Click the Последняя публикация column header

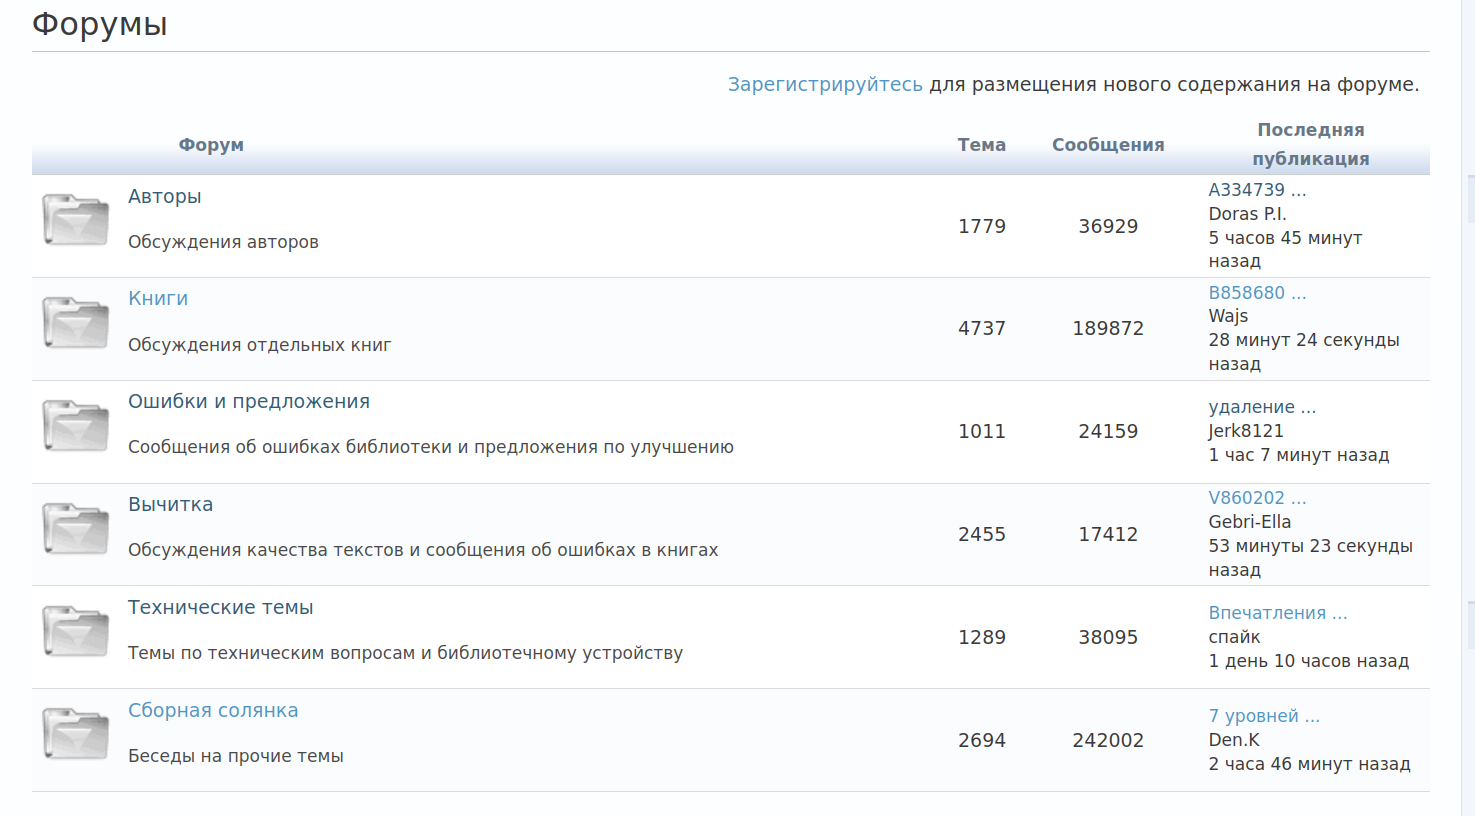[x=1310, y=144]
